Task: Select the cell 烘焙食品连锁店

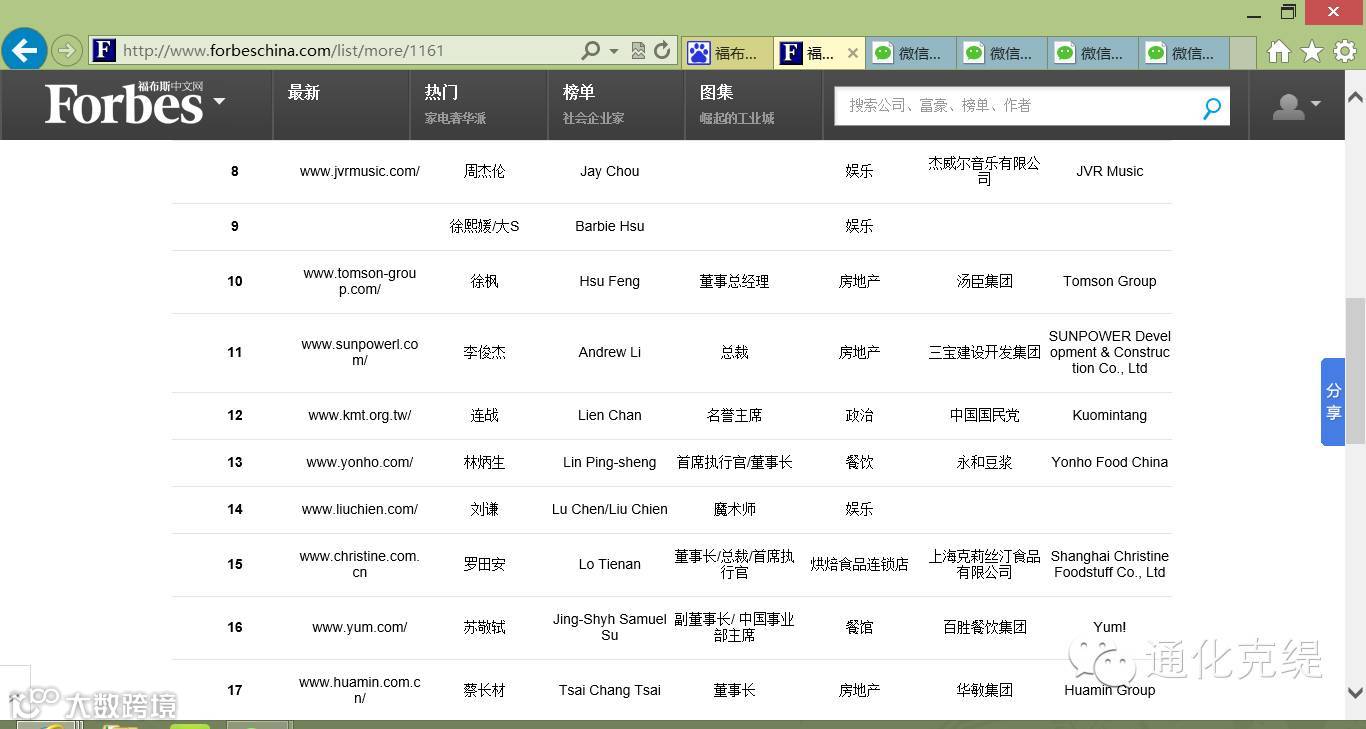Action: (x=860, y=564)
